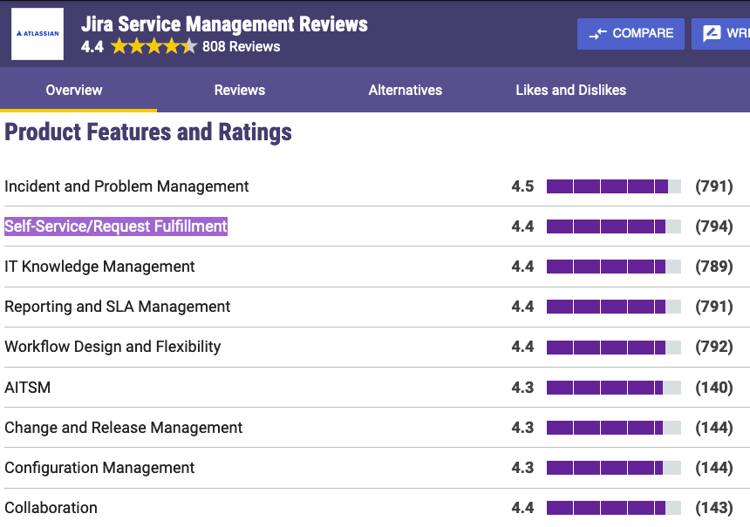The height and width of the screenshot is (527, 750).
Task: Select the Configuration Management label
Action: point(99,468)
